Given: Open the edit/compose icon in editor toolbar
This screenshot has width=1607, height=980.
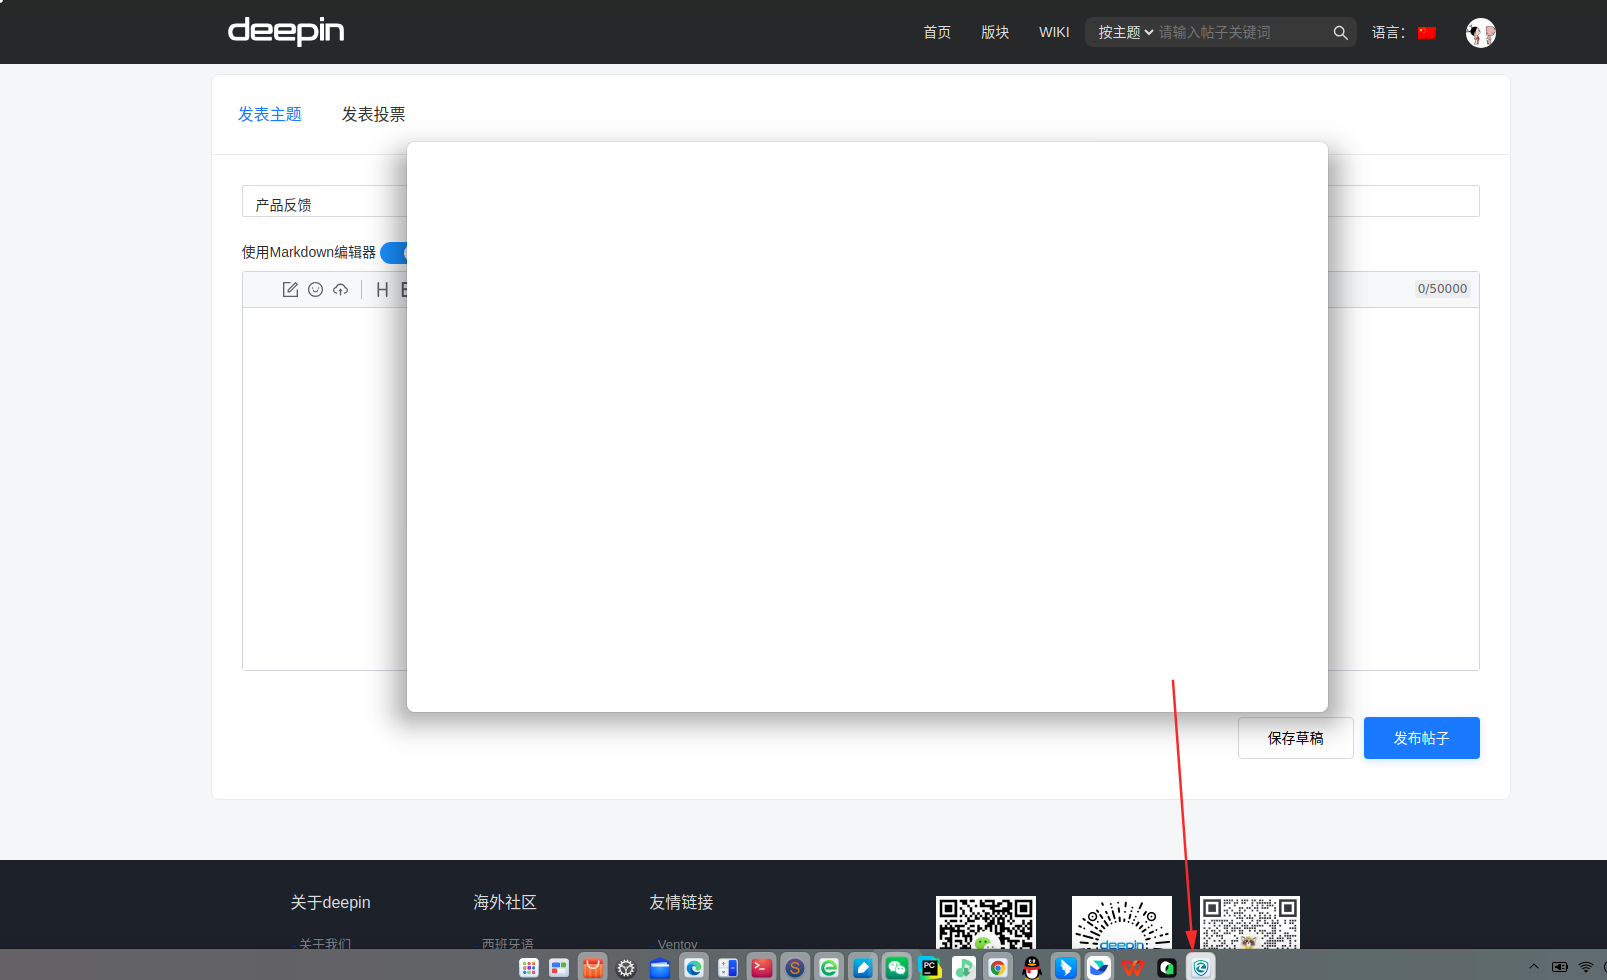Looking at the screenshot, I should [290, 289].
